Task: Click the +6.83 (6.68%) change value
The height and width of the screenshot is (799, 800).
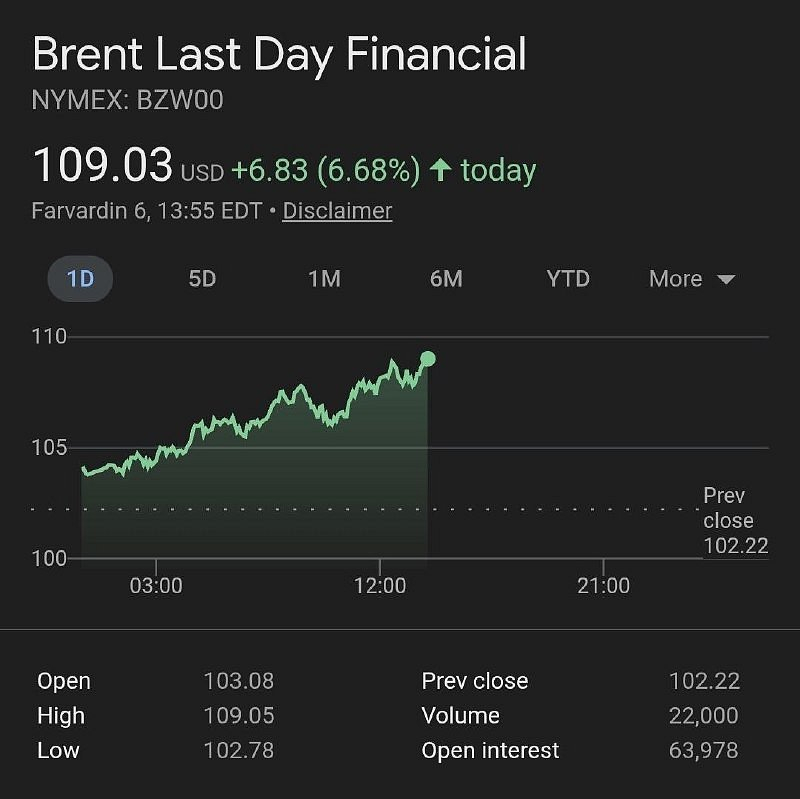Action: point(325,170)
